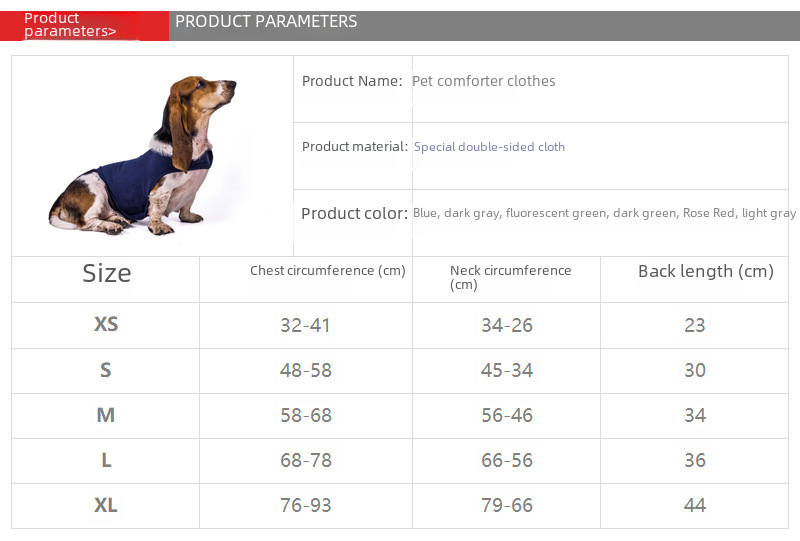Choose the L size row label
This screenshot has width=800, height=541.
(x=106, y=460)
